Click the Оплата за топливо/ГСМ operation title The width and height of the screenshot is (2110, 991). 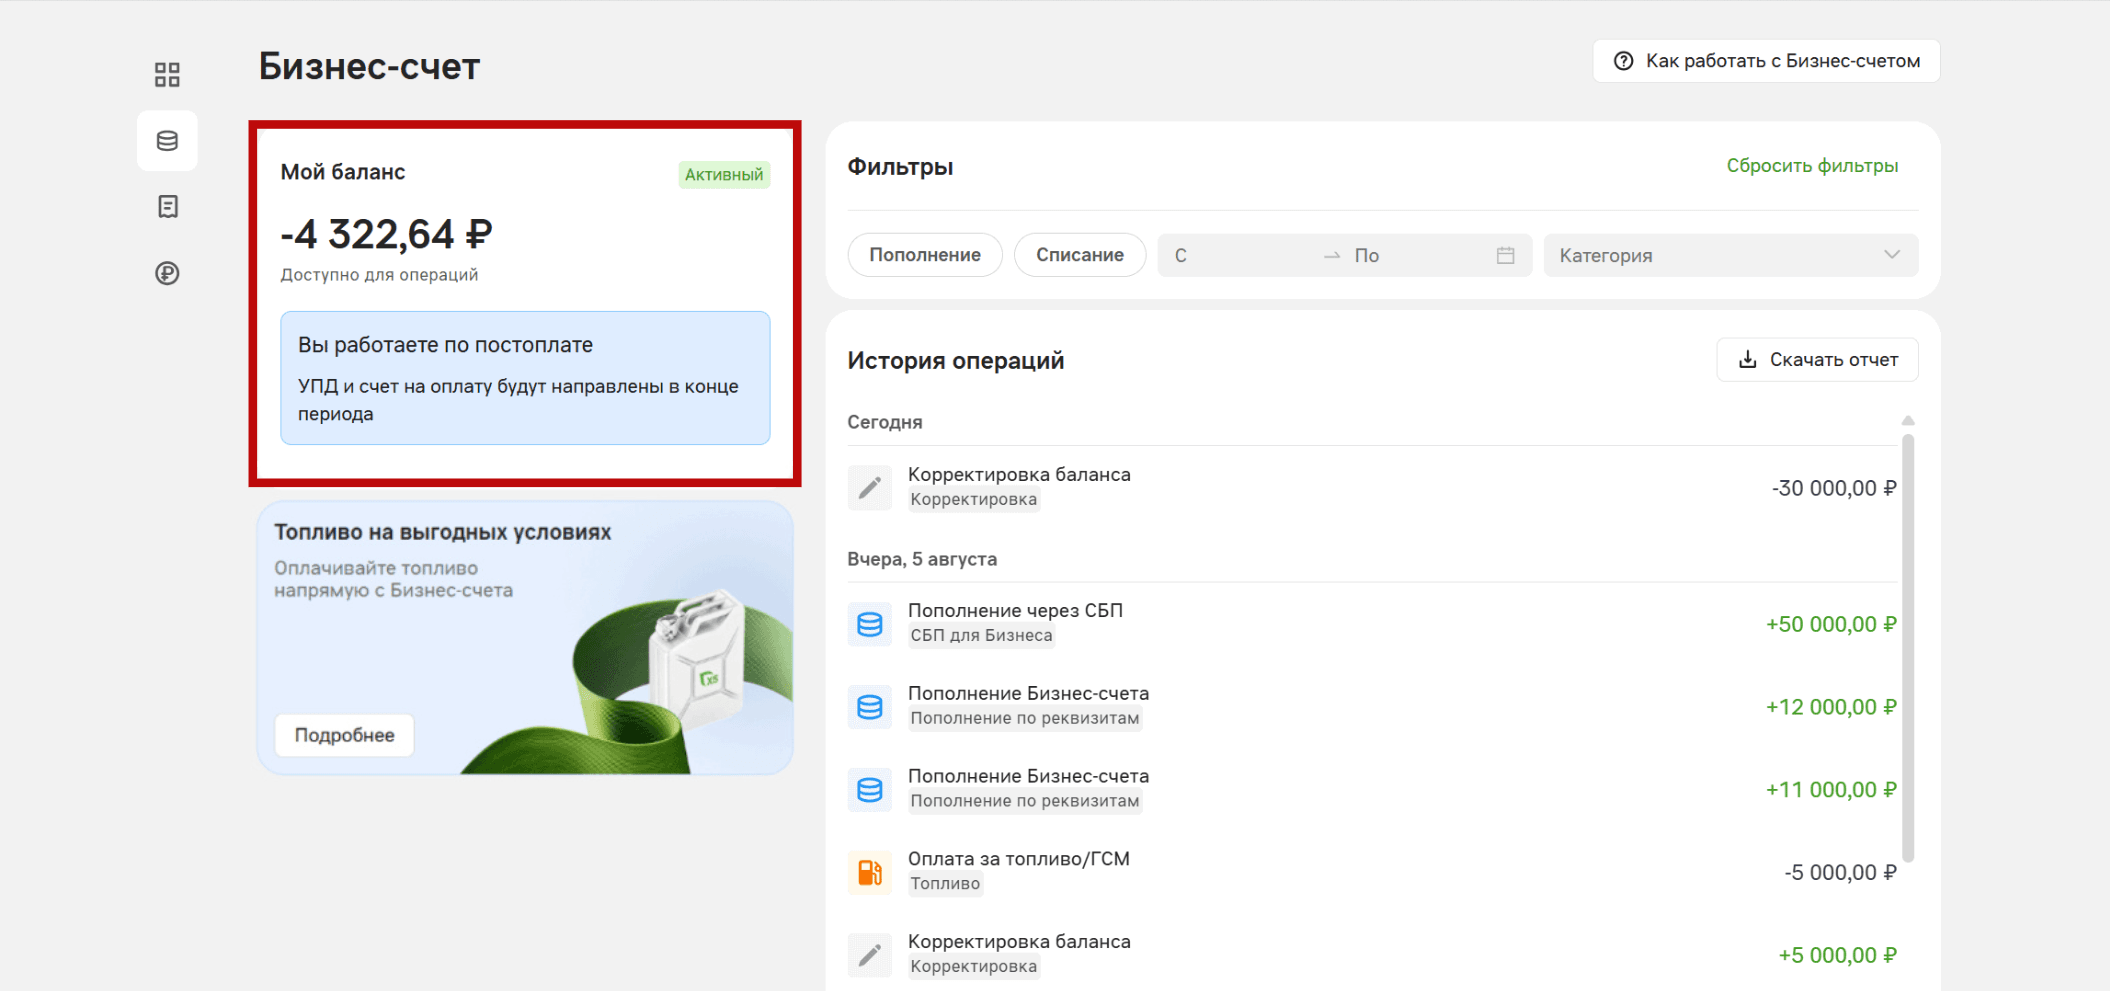pyautogui.click(x=1019, y=859)
